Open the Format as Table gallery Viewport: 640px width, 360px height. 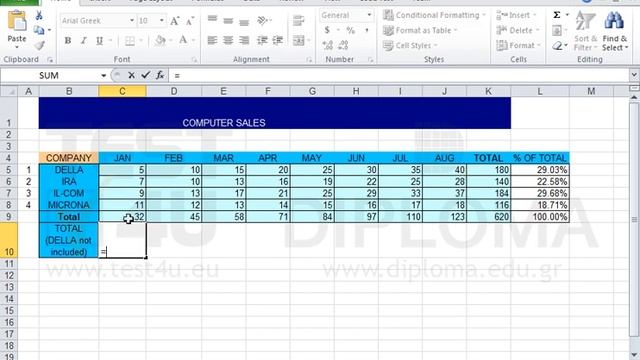[420, 30]
